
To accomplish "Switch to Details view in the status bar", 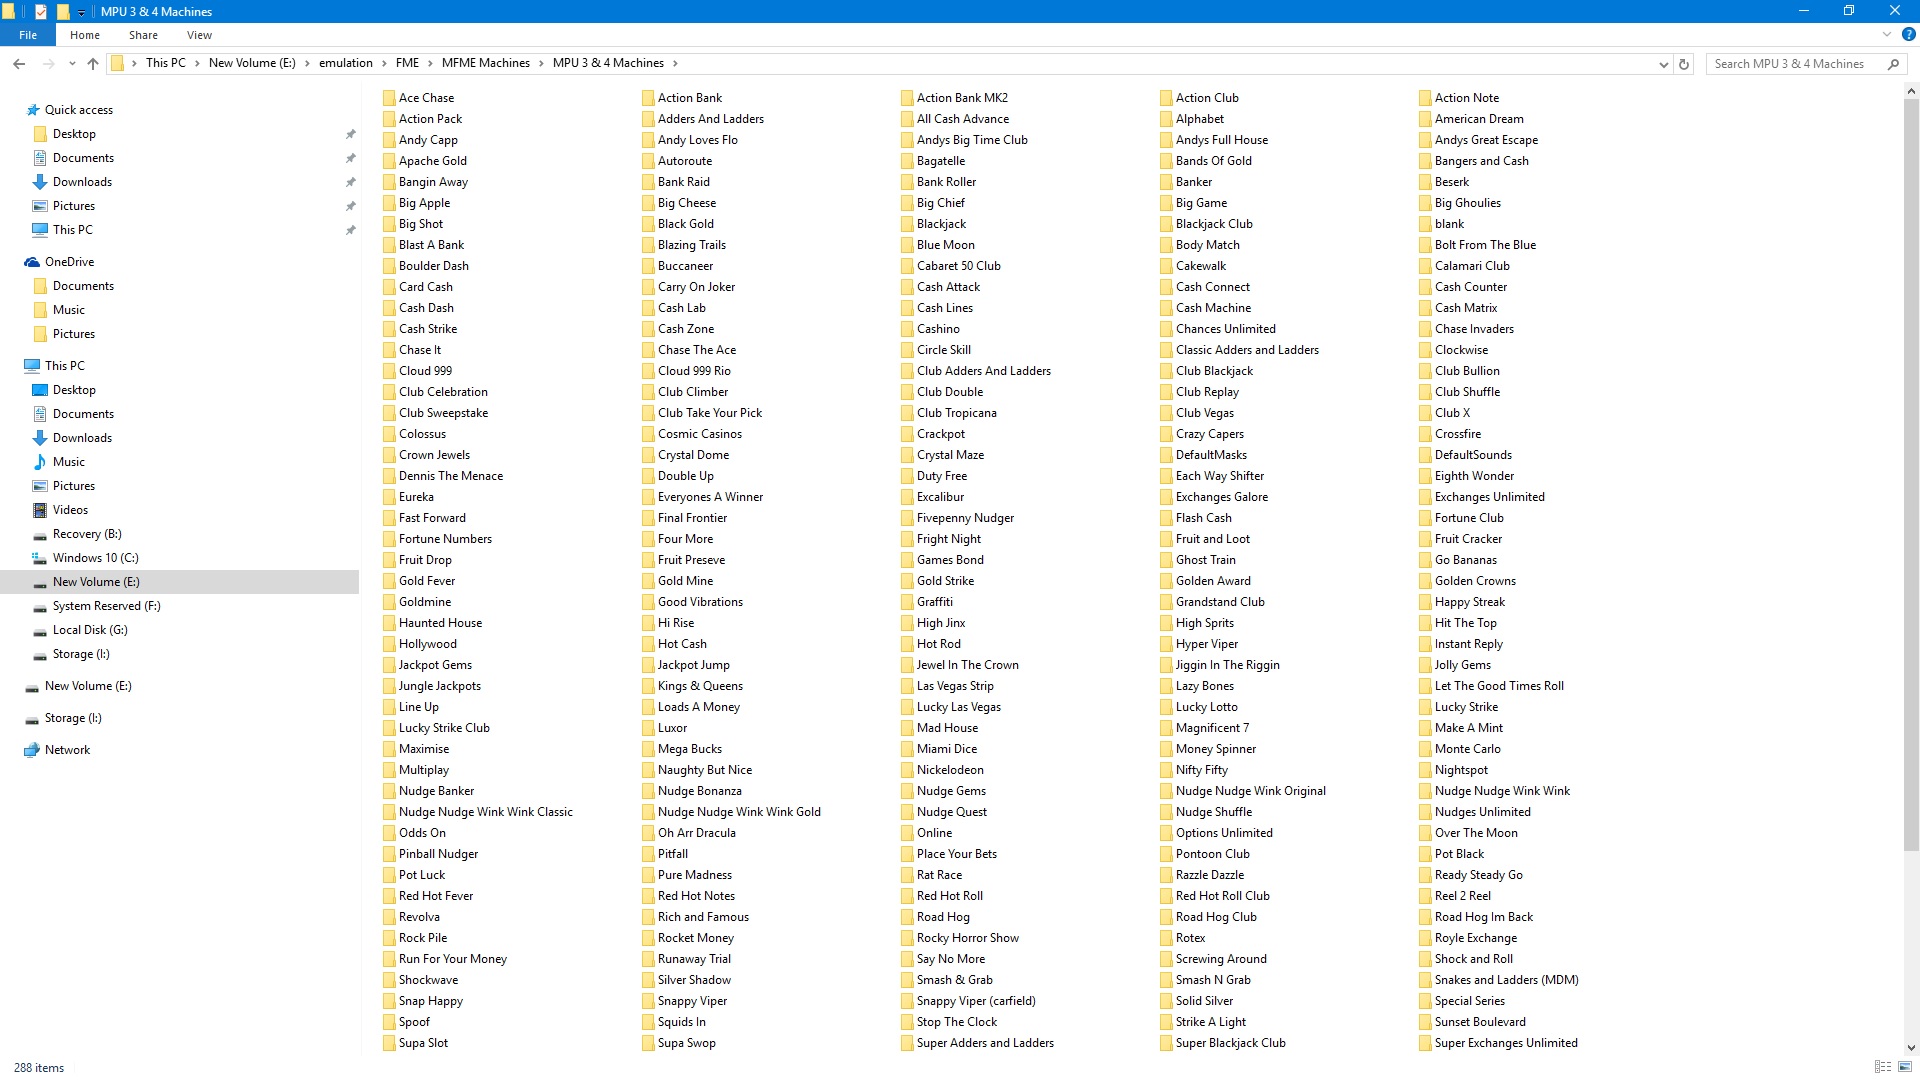I will pos(1882,1067).
